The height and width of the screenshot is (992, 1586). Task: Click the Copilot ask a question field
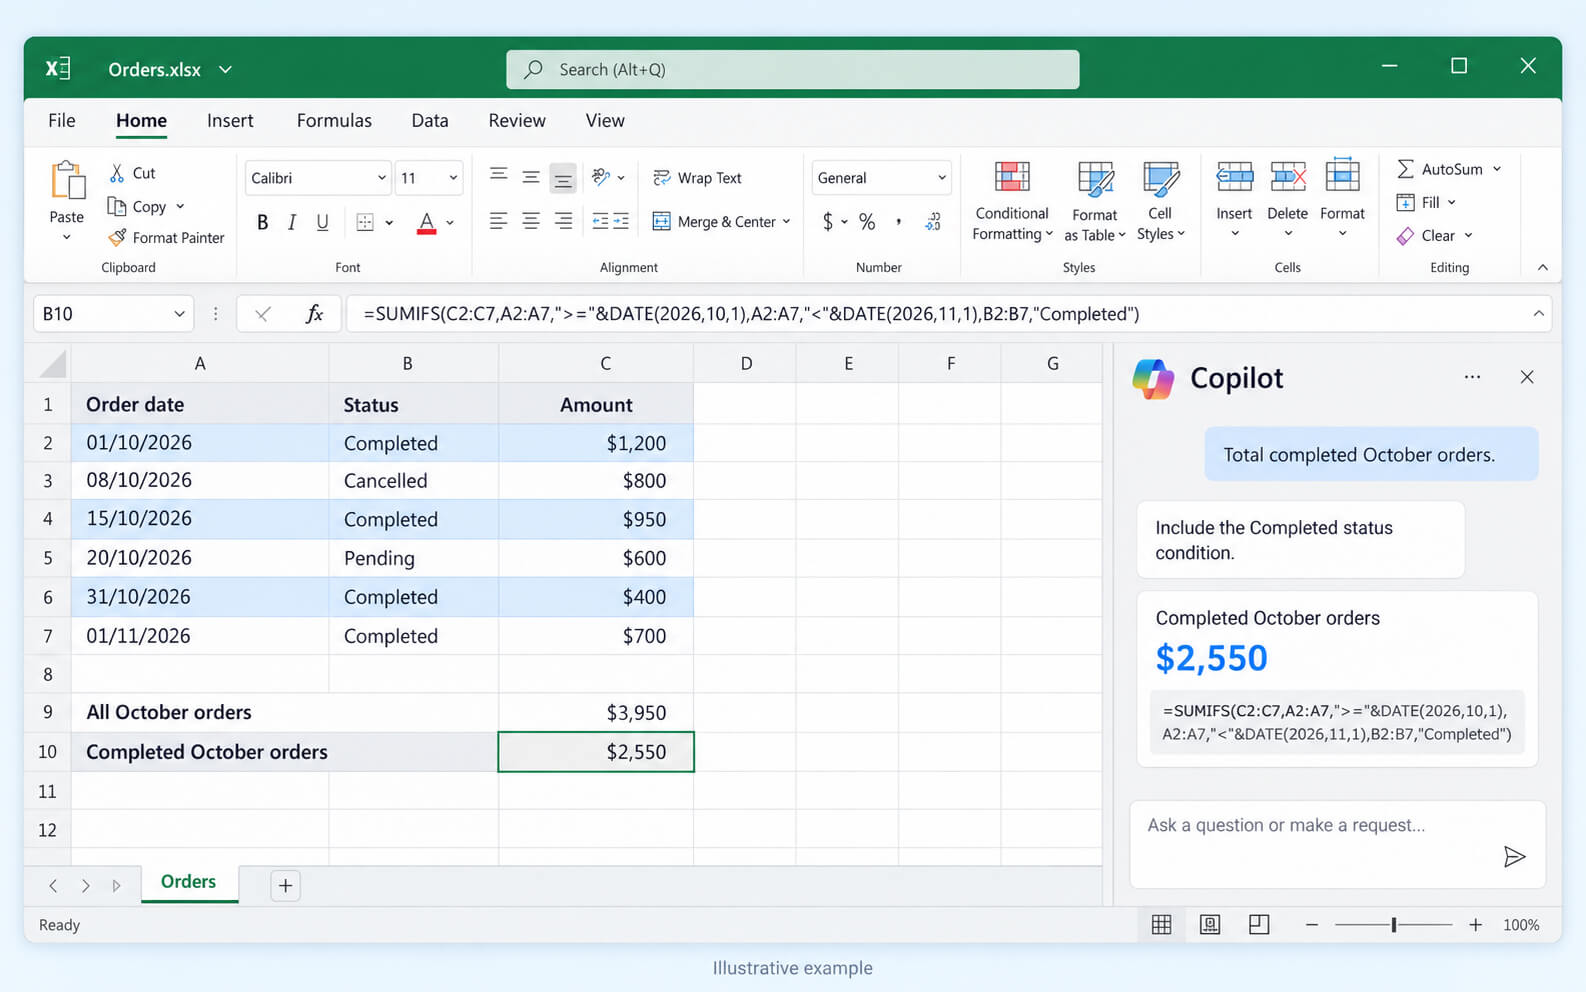1337,844
